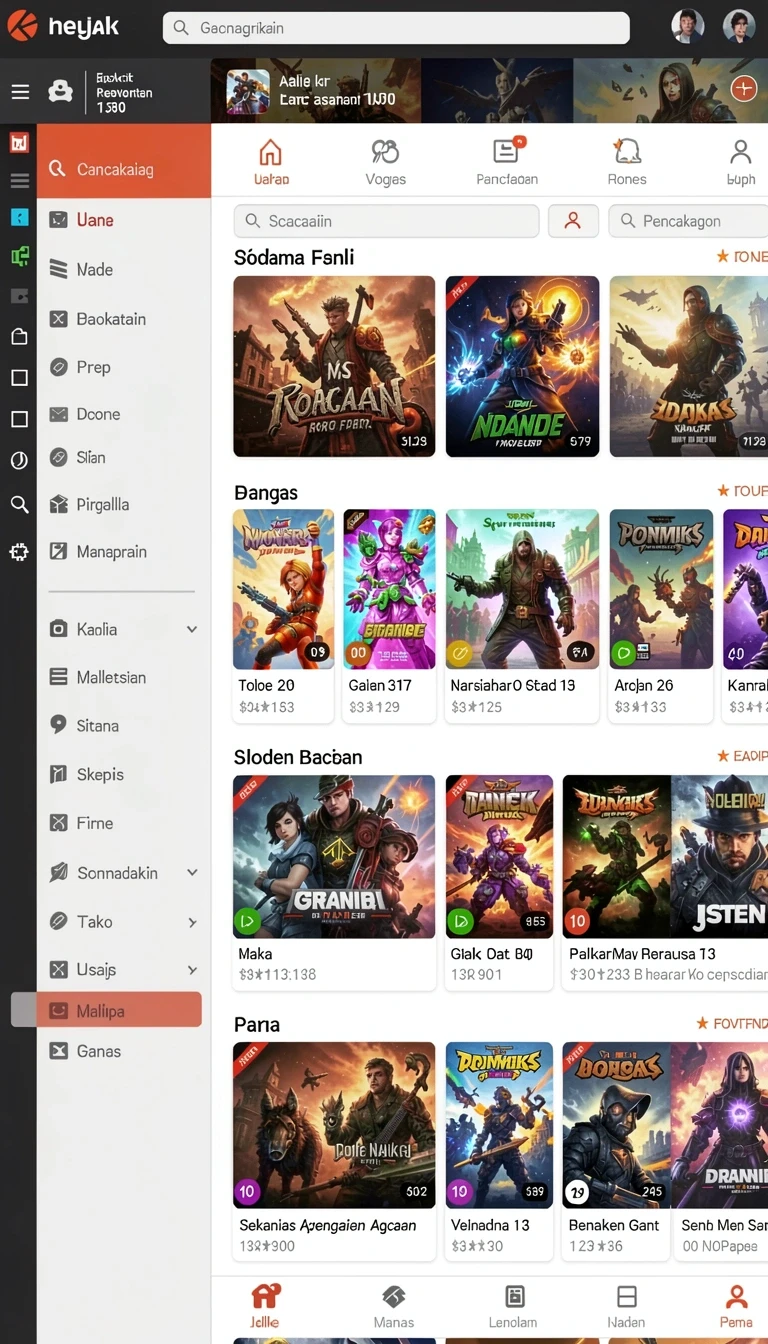Switch to the Vogies tab
The height and width of the screenshot is (1344, 768).
pyautogui.click(x=385, y=163)
